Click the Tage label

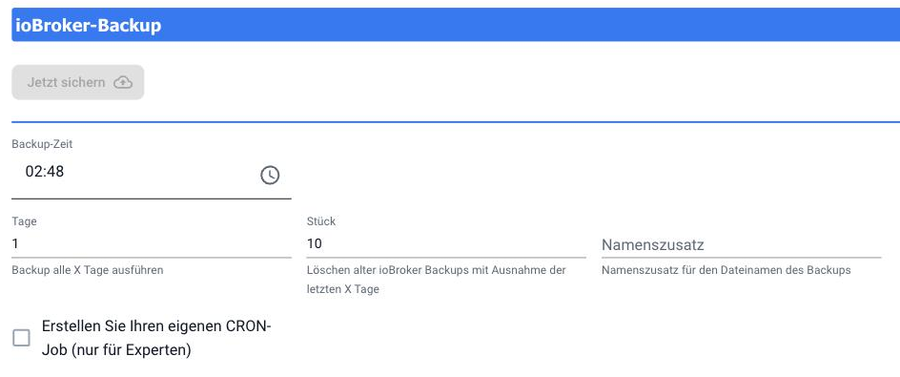(24, 221)
